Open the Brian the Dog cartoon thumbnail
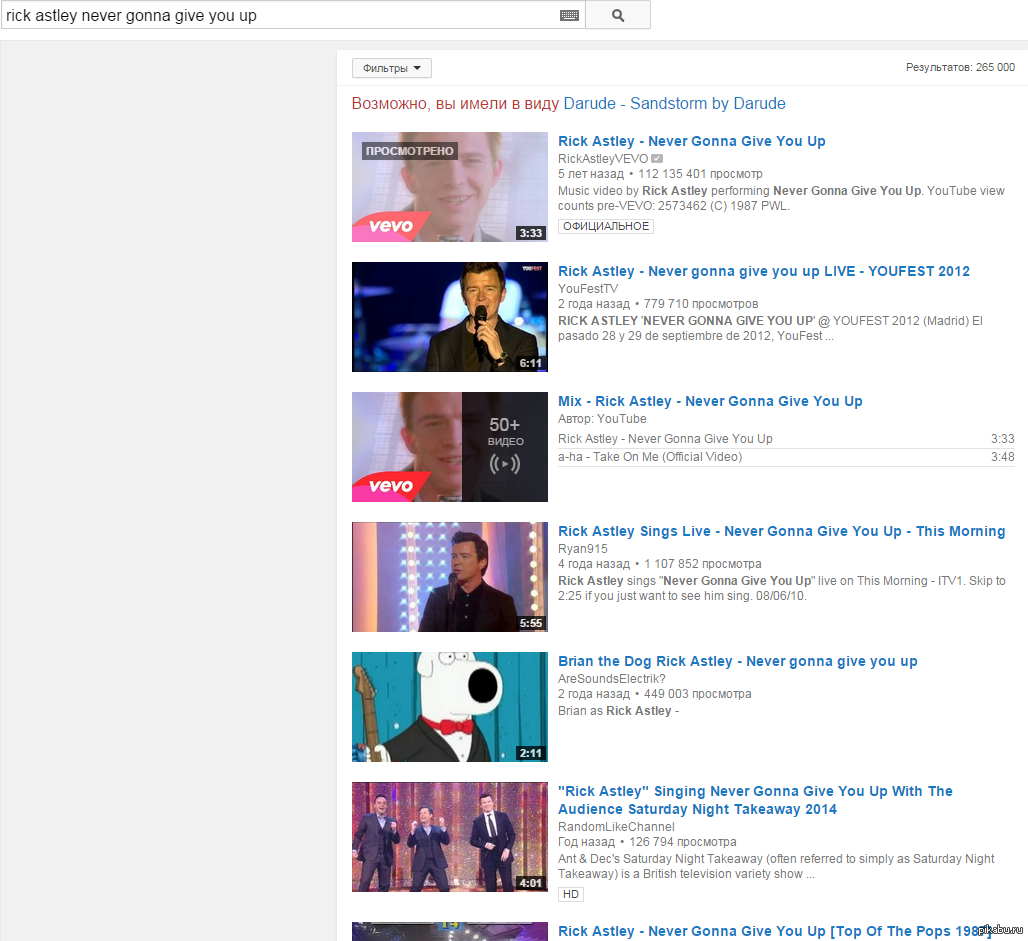1028x941 pixels. click(x=449, y=707)
